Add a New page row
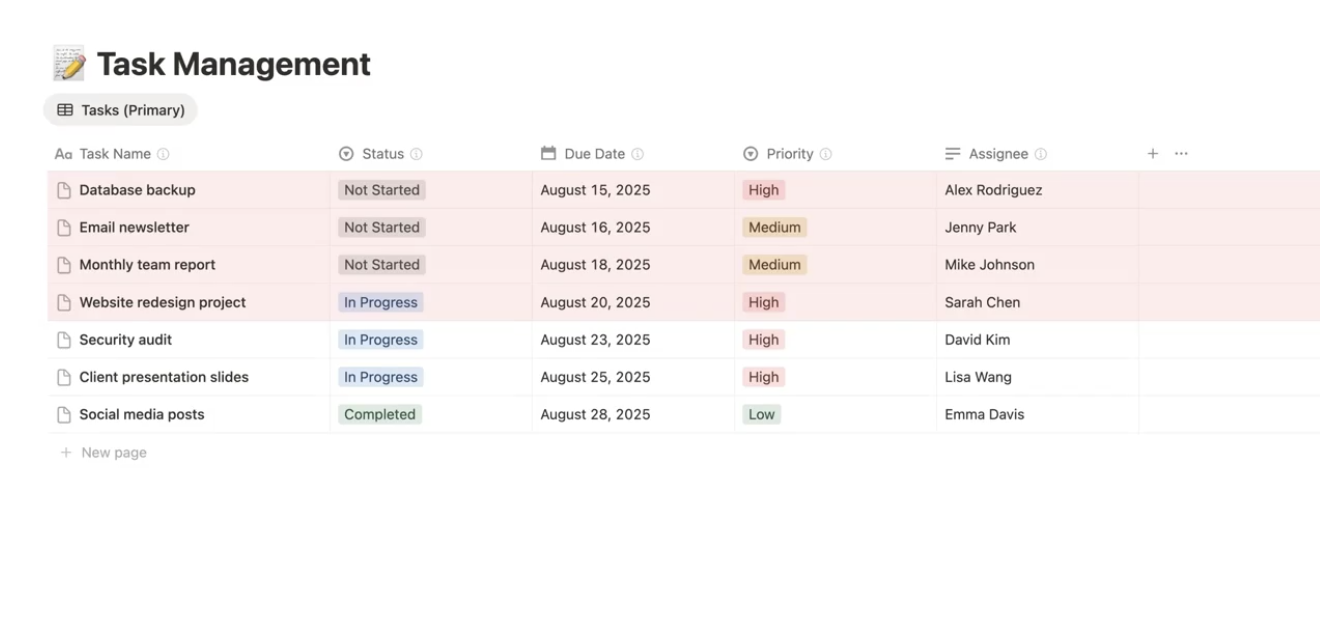The width and height of the screenshot is (1320, 620). tap(113, 453)
